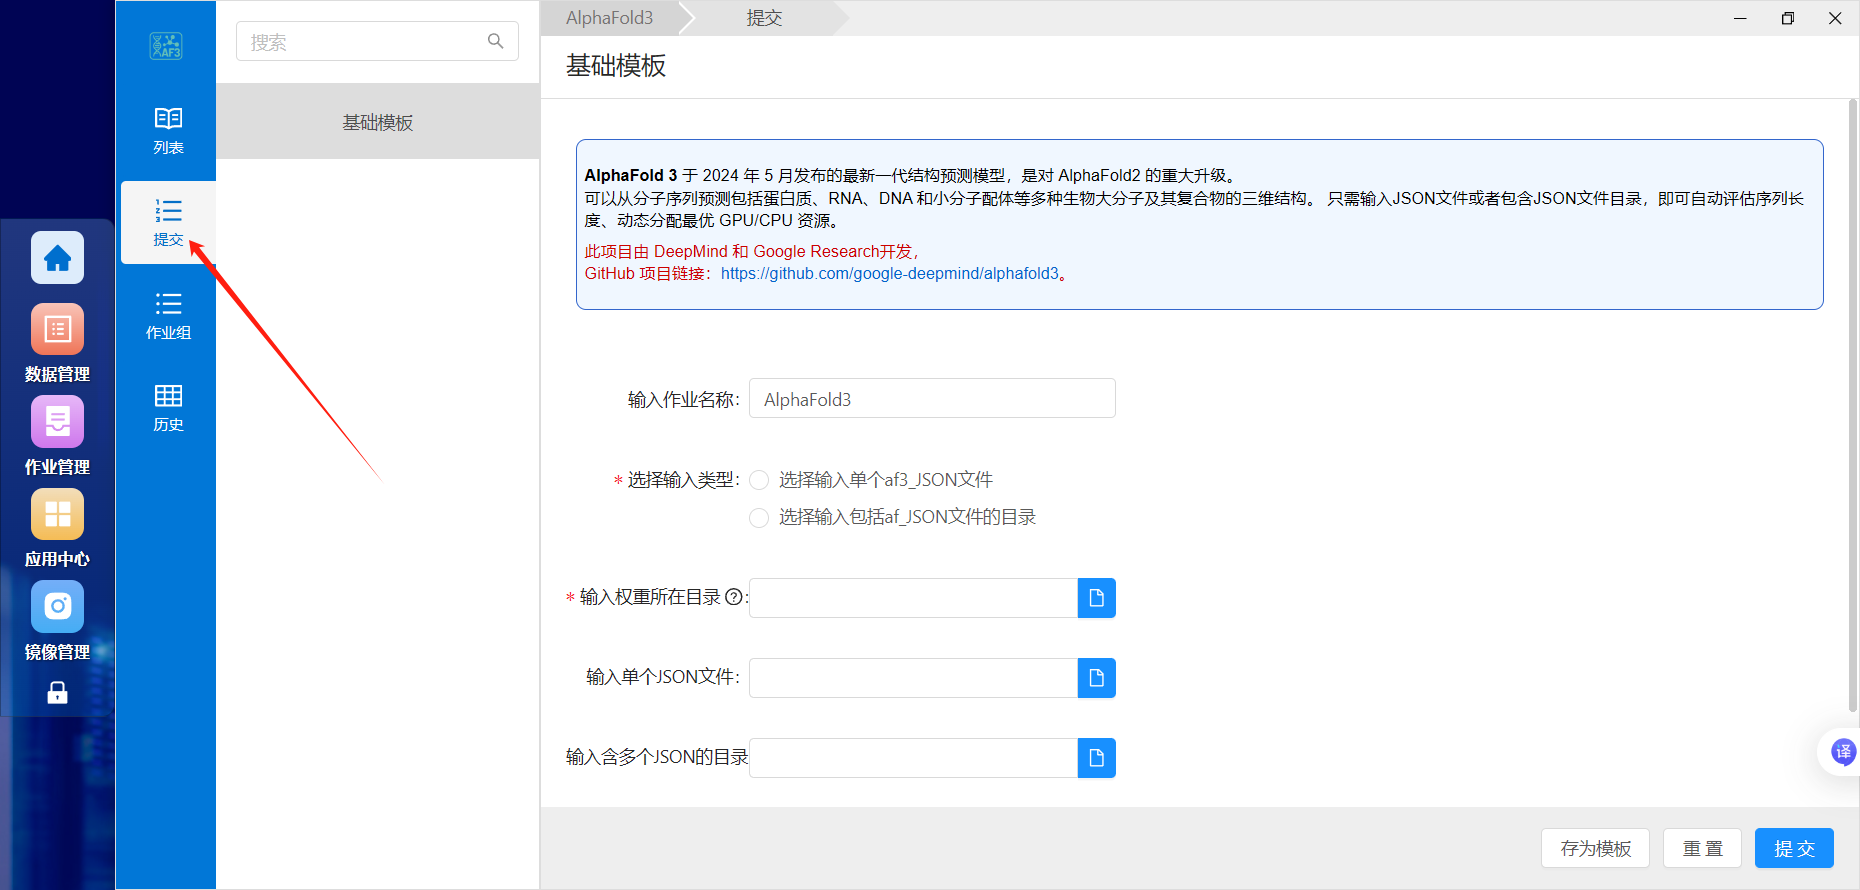
Task: Open 应用中心 application center
Action: (x=57, y=529)
